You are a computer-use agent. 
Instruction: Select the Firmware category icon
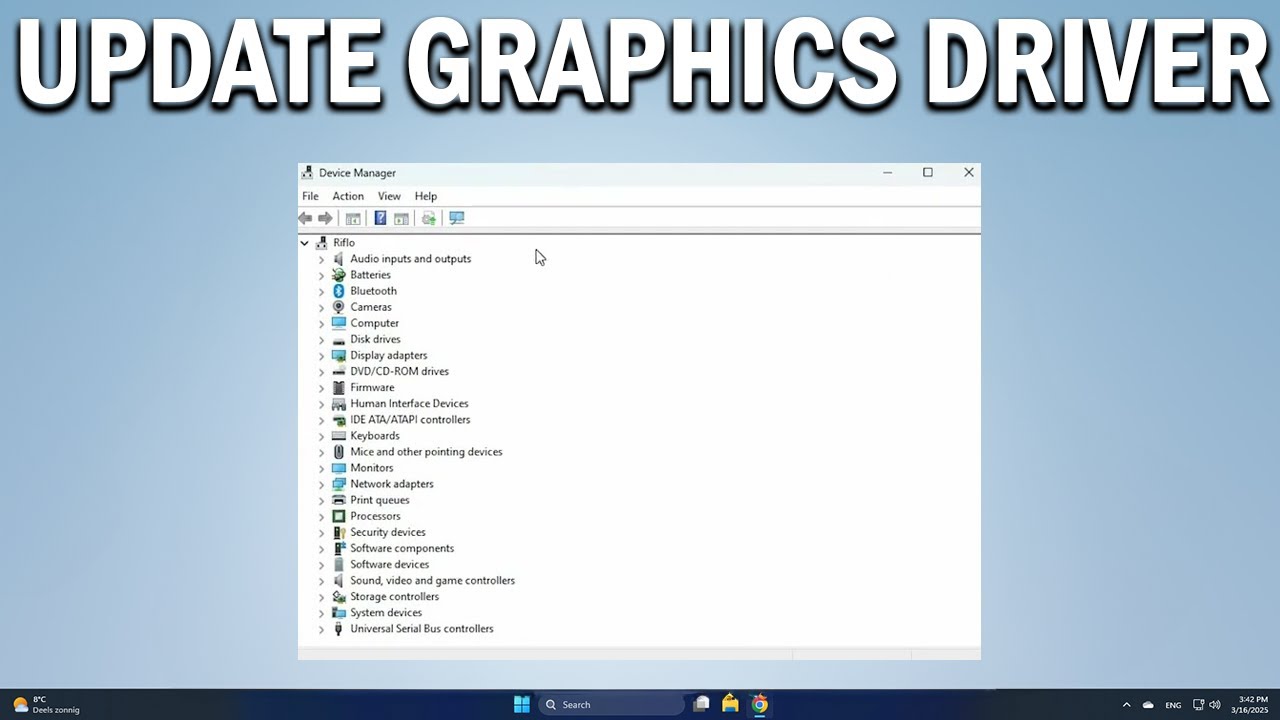click(x=339, y=388)
